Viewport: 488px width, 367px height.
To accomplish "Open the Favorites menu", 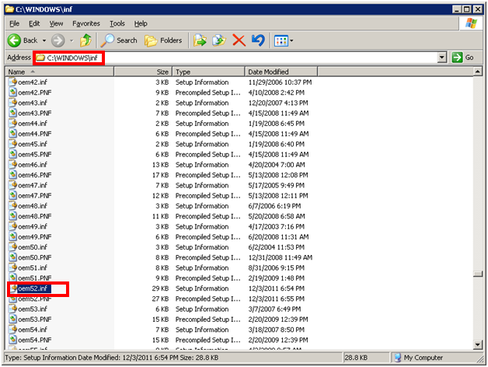I will click(86, 24).
